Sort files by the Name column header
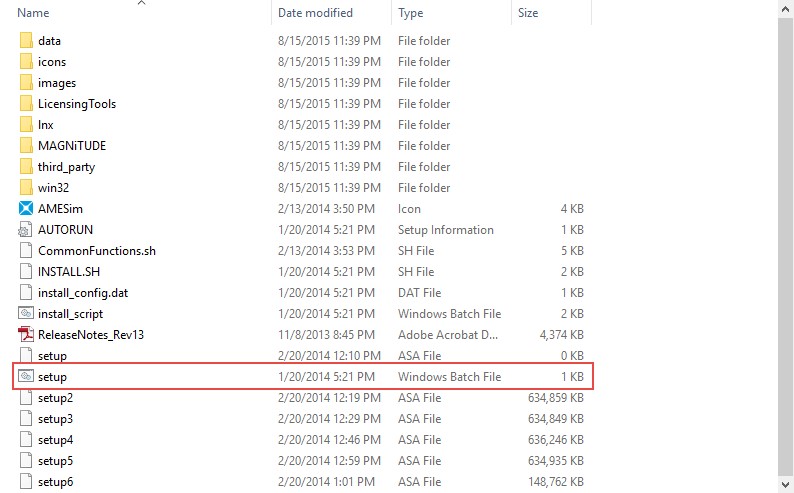This screenshot has height=493, width=794. (34, 13)
